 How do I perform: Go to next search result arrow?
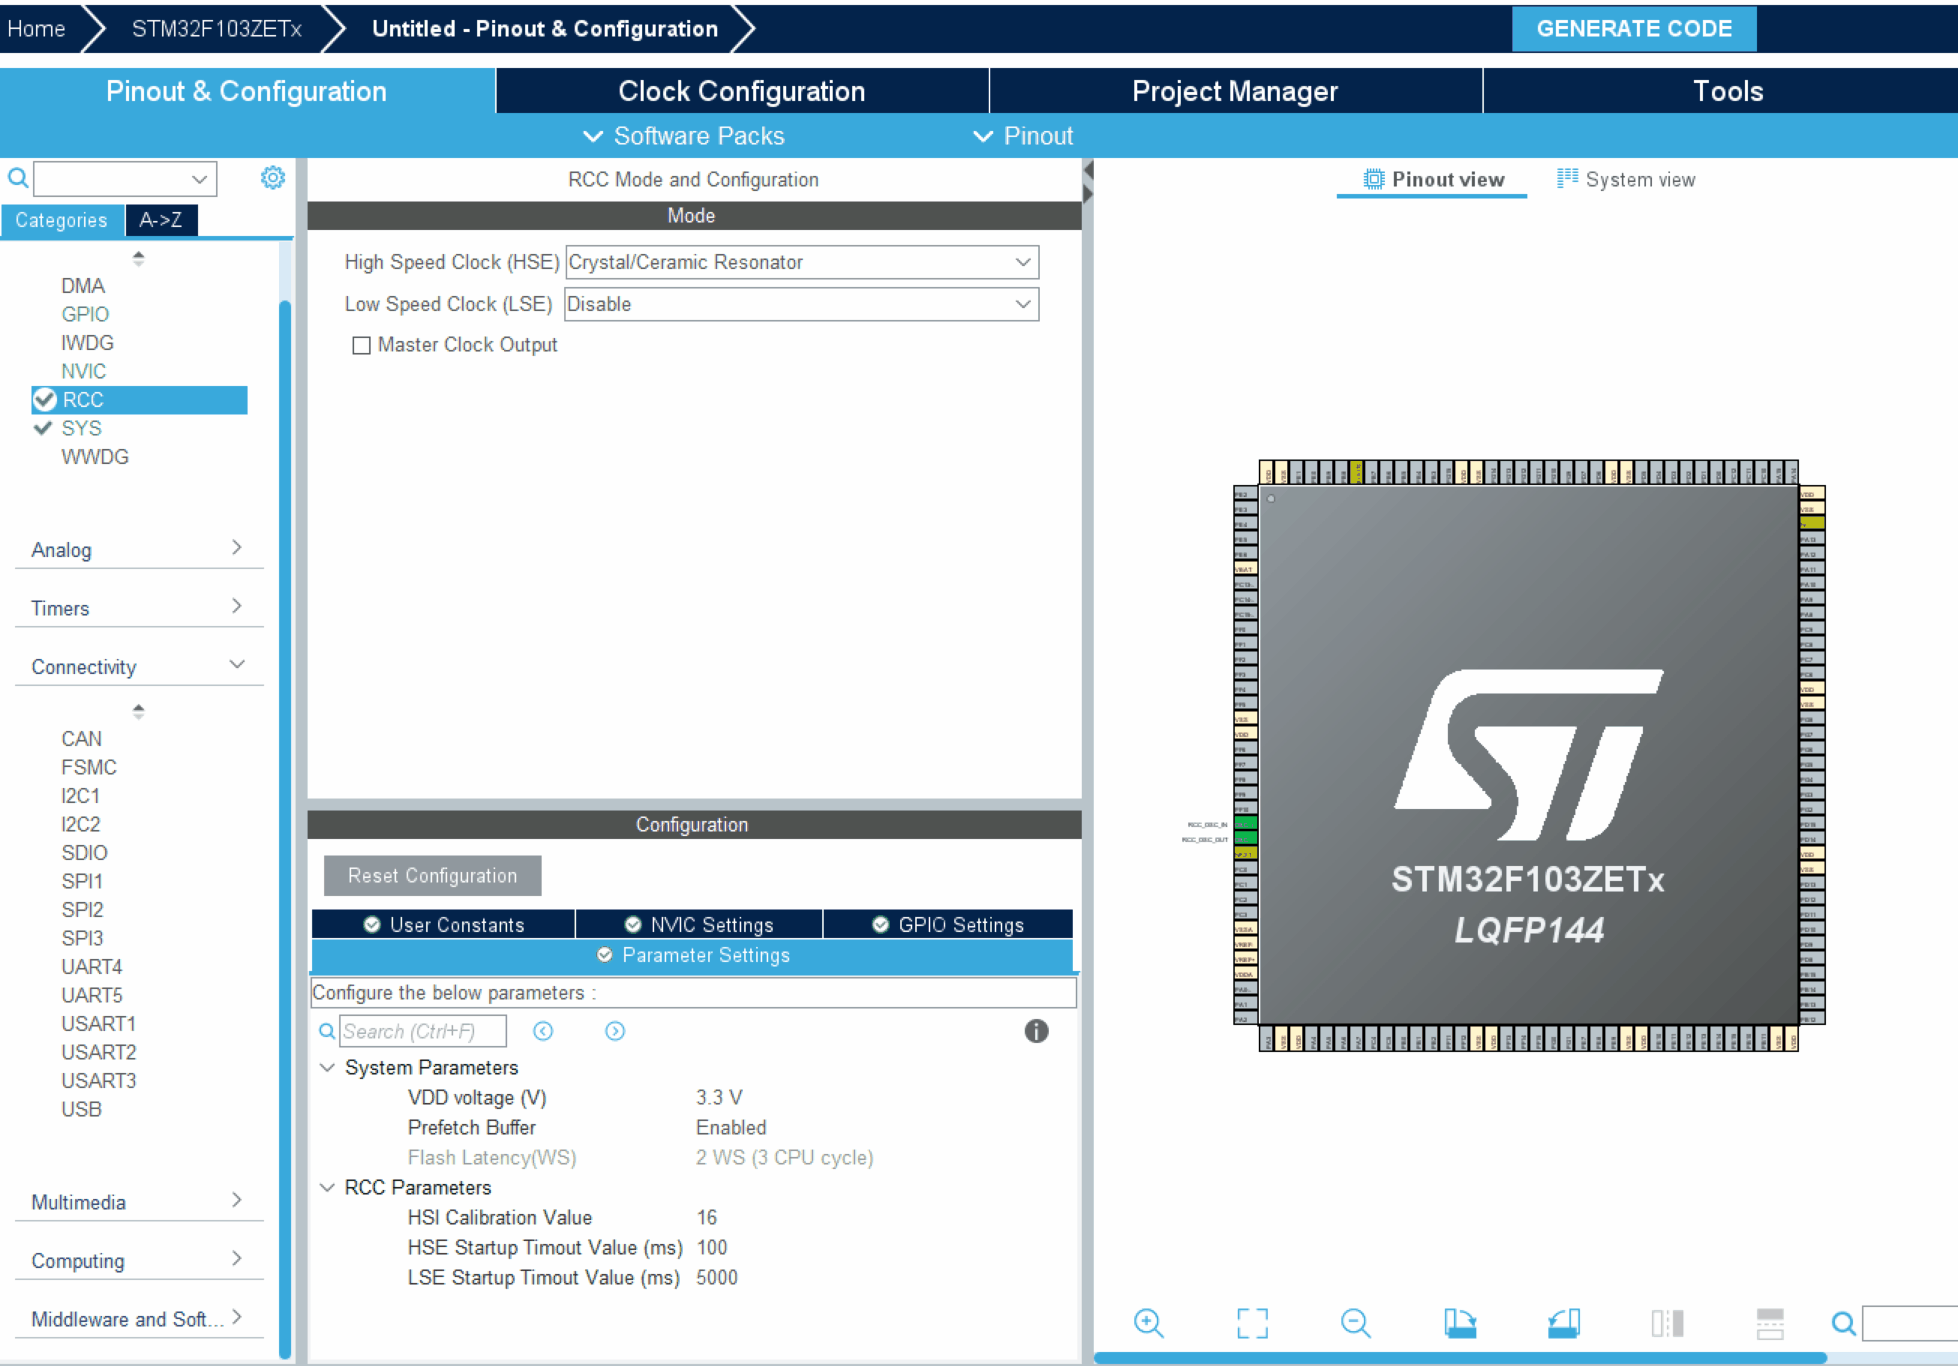tap(615, 1031)
